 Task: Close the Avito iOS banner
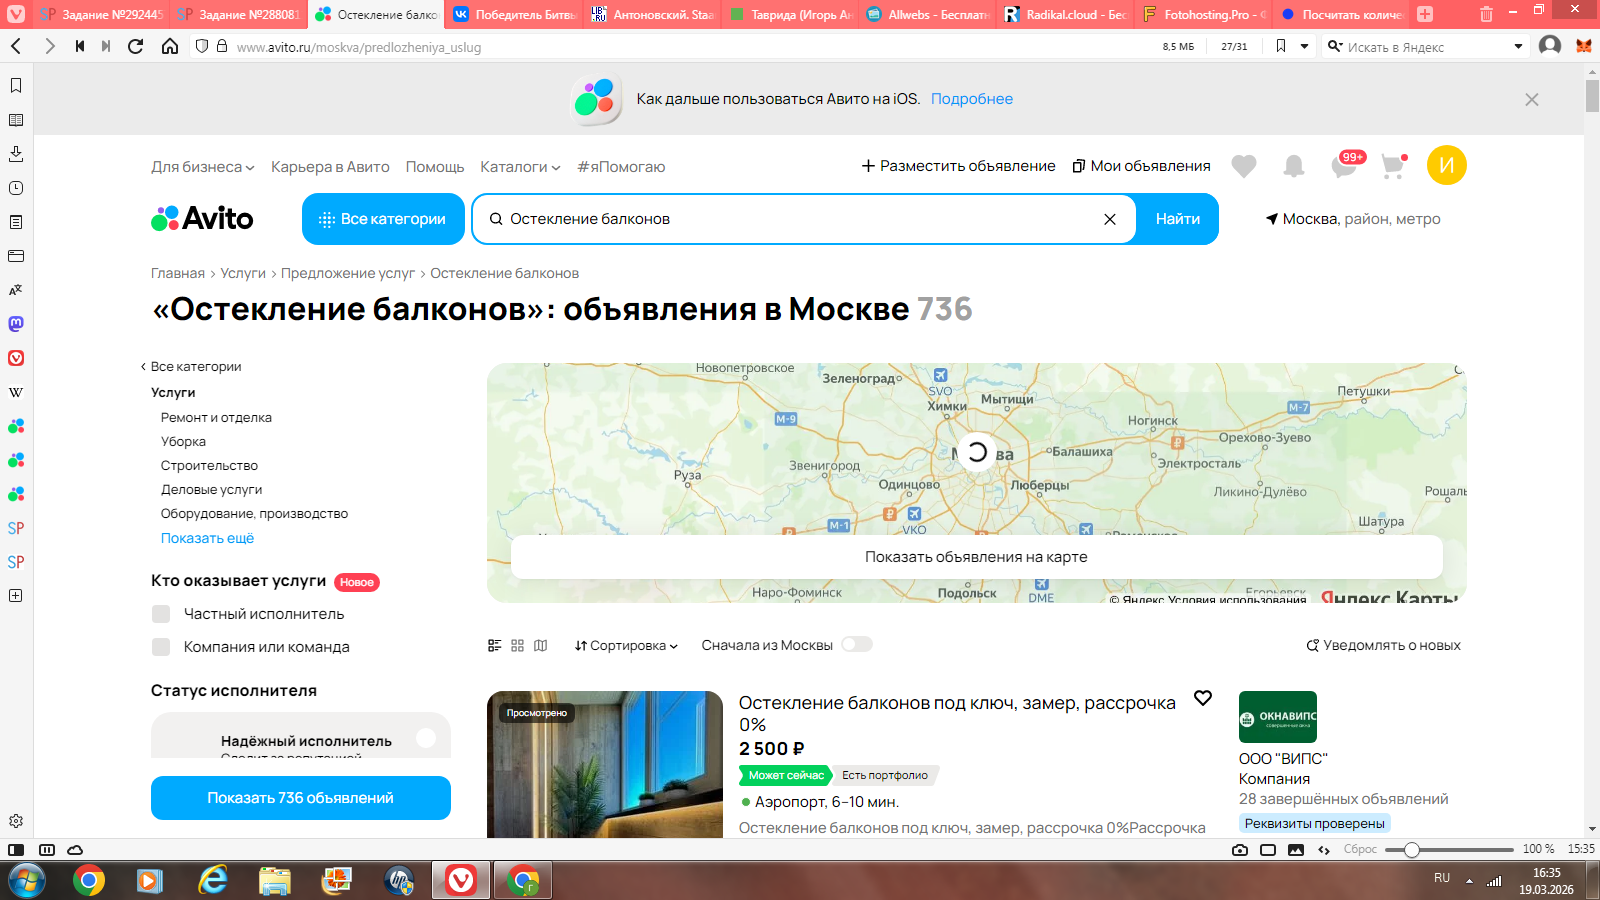click(x=1532, y=100)
